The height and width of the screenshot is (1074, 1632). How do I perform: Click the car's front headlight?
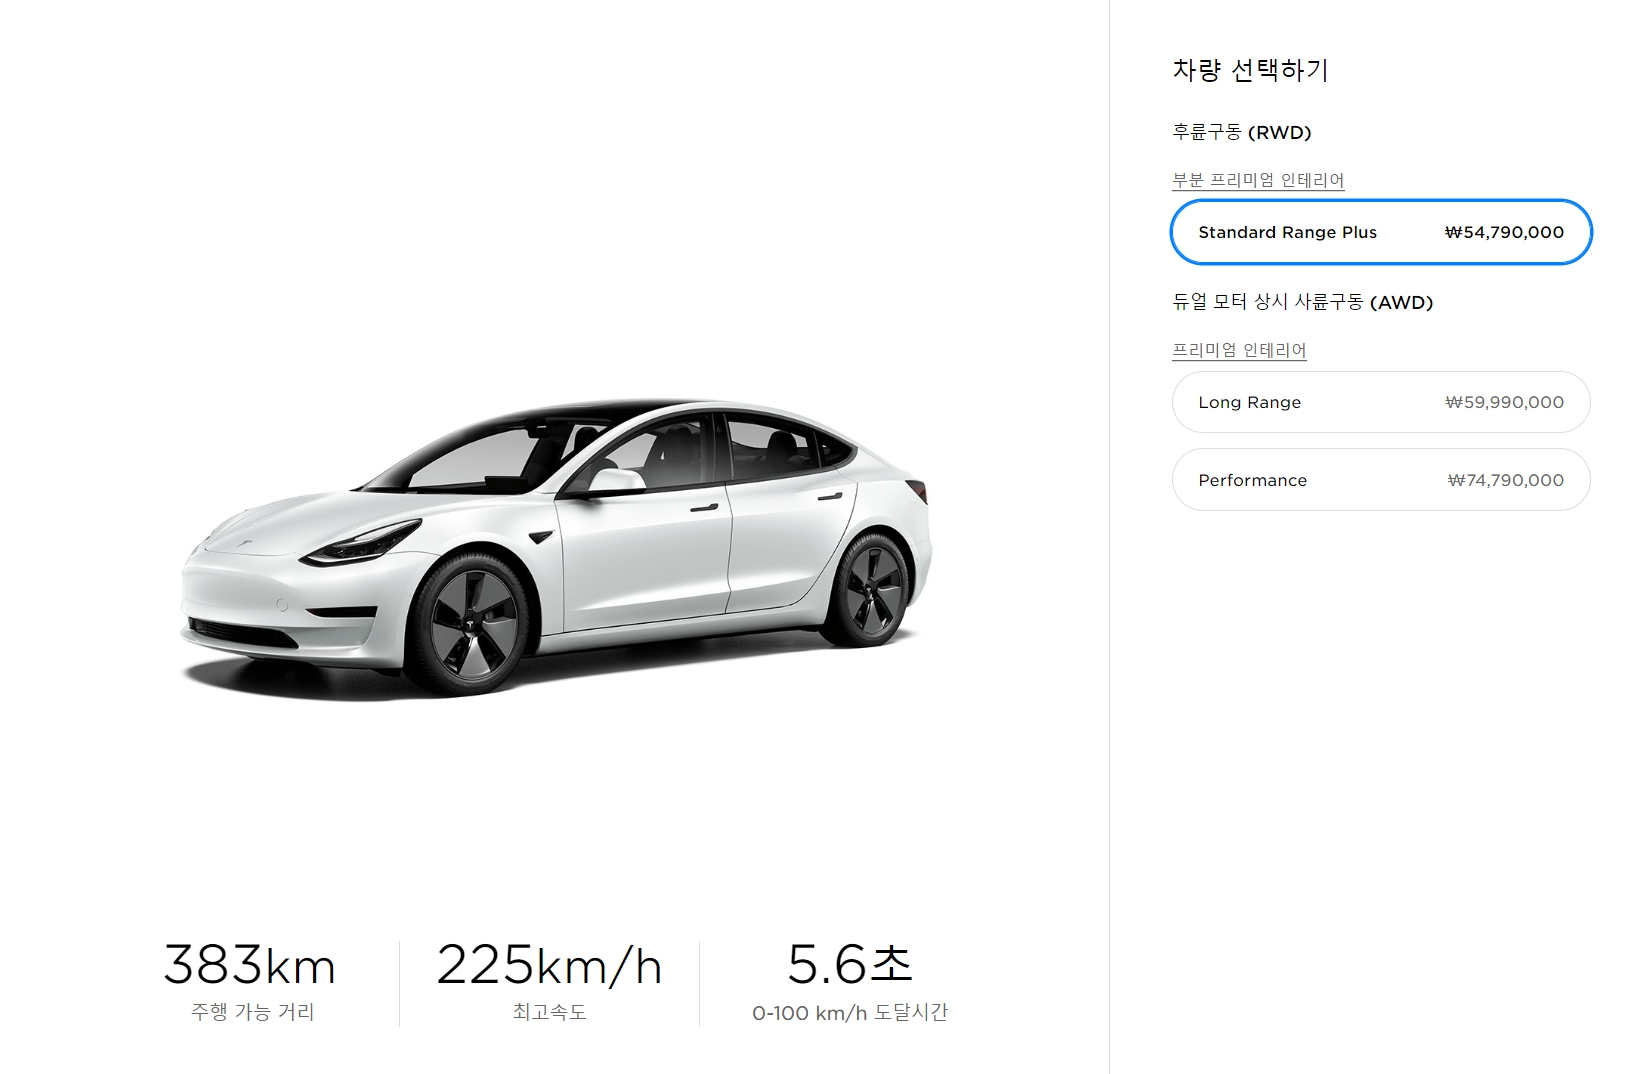coord(362,545)
